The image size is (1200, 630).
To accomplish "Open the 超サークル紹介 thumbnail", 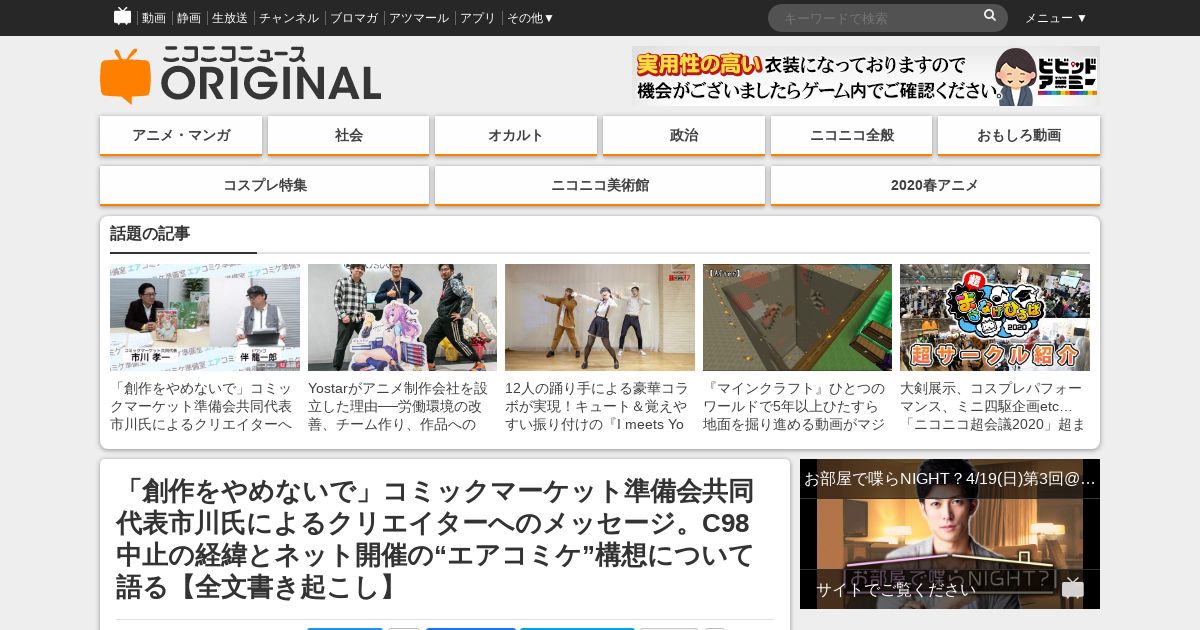I will 995,317.
